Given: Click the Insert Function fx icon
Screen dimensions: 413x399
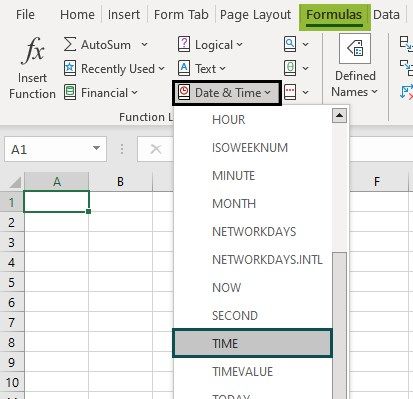Looking at the screenshot, I should point(33,51).
